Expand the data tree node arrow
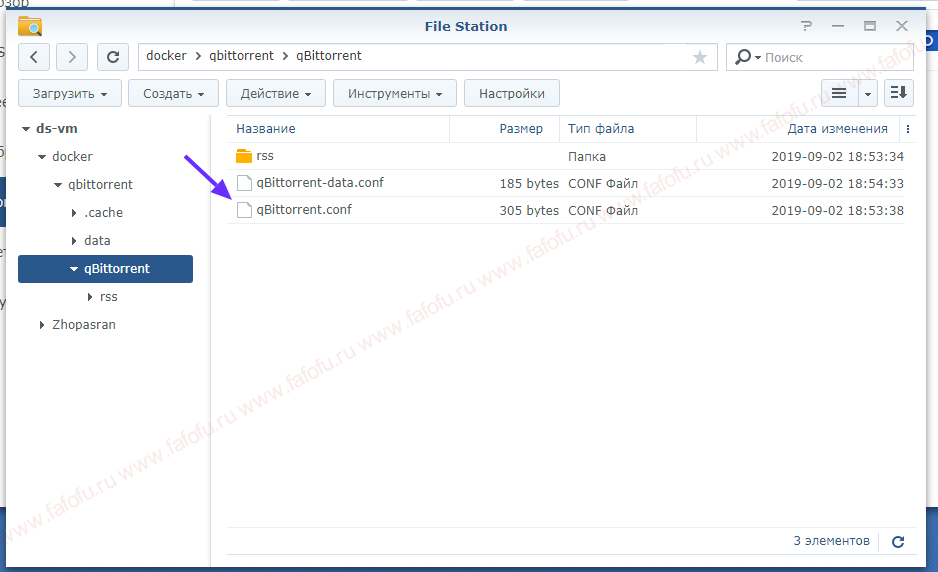This screenshot has height=572, width=938. click(x=74, y=241)
